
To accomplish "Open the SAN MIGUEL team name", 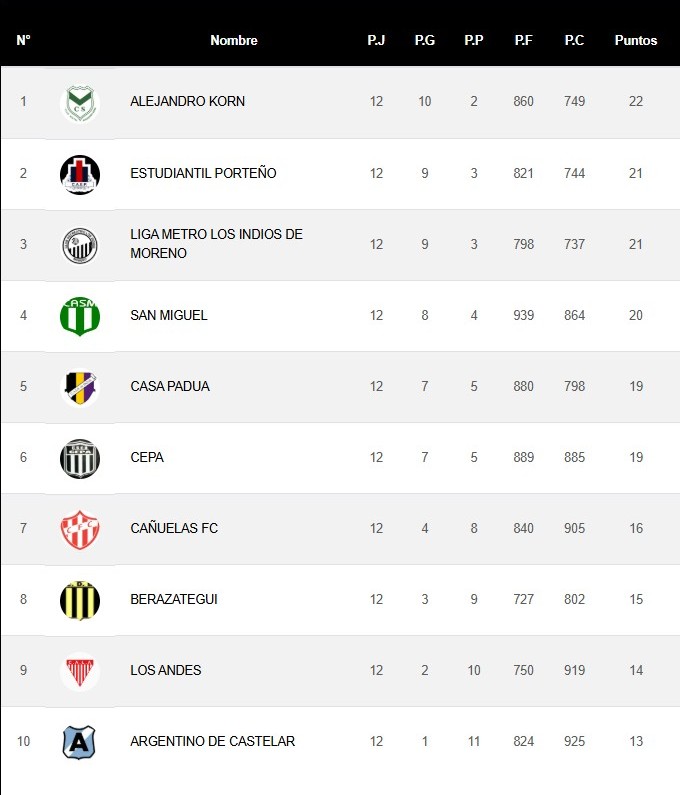I will point(169,316).
